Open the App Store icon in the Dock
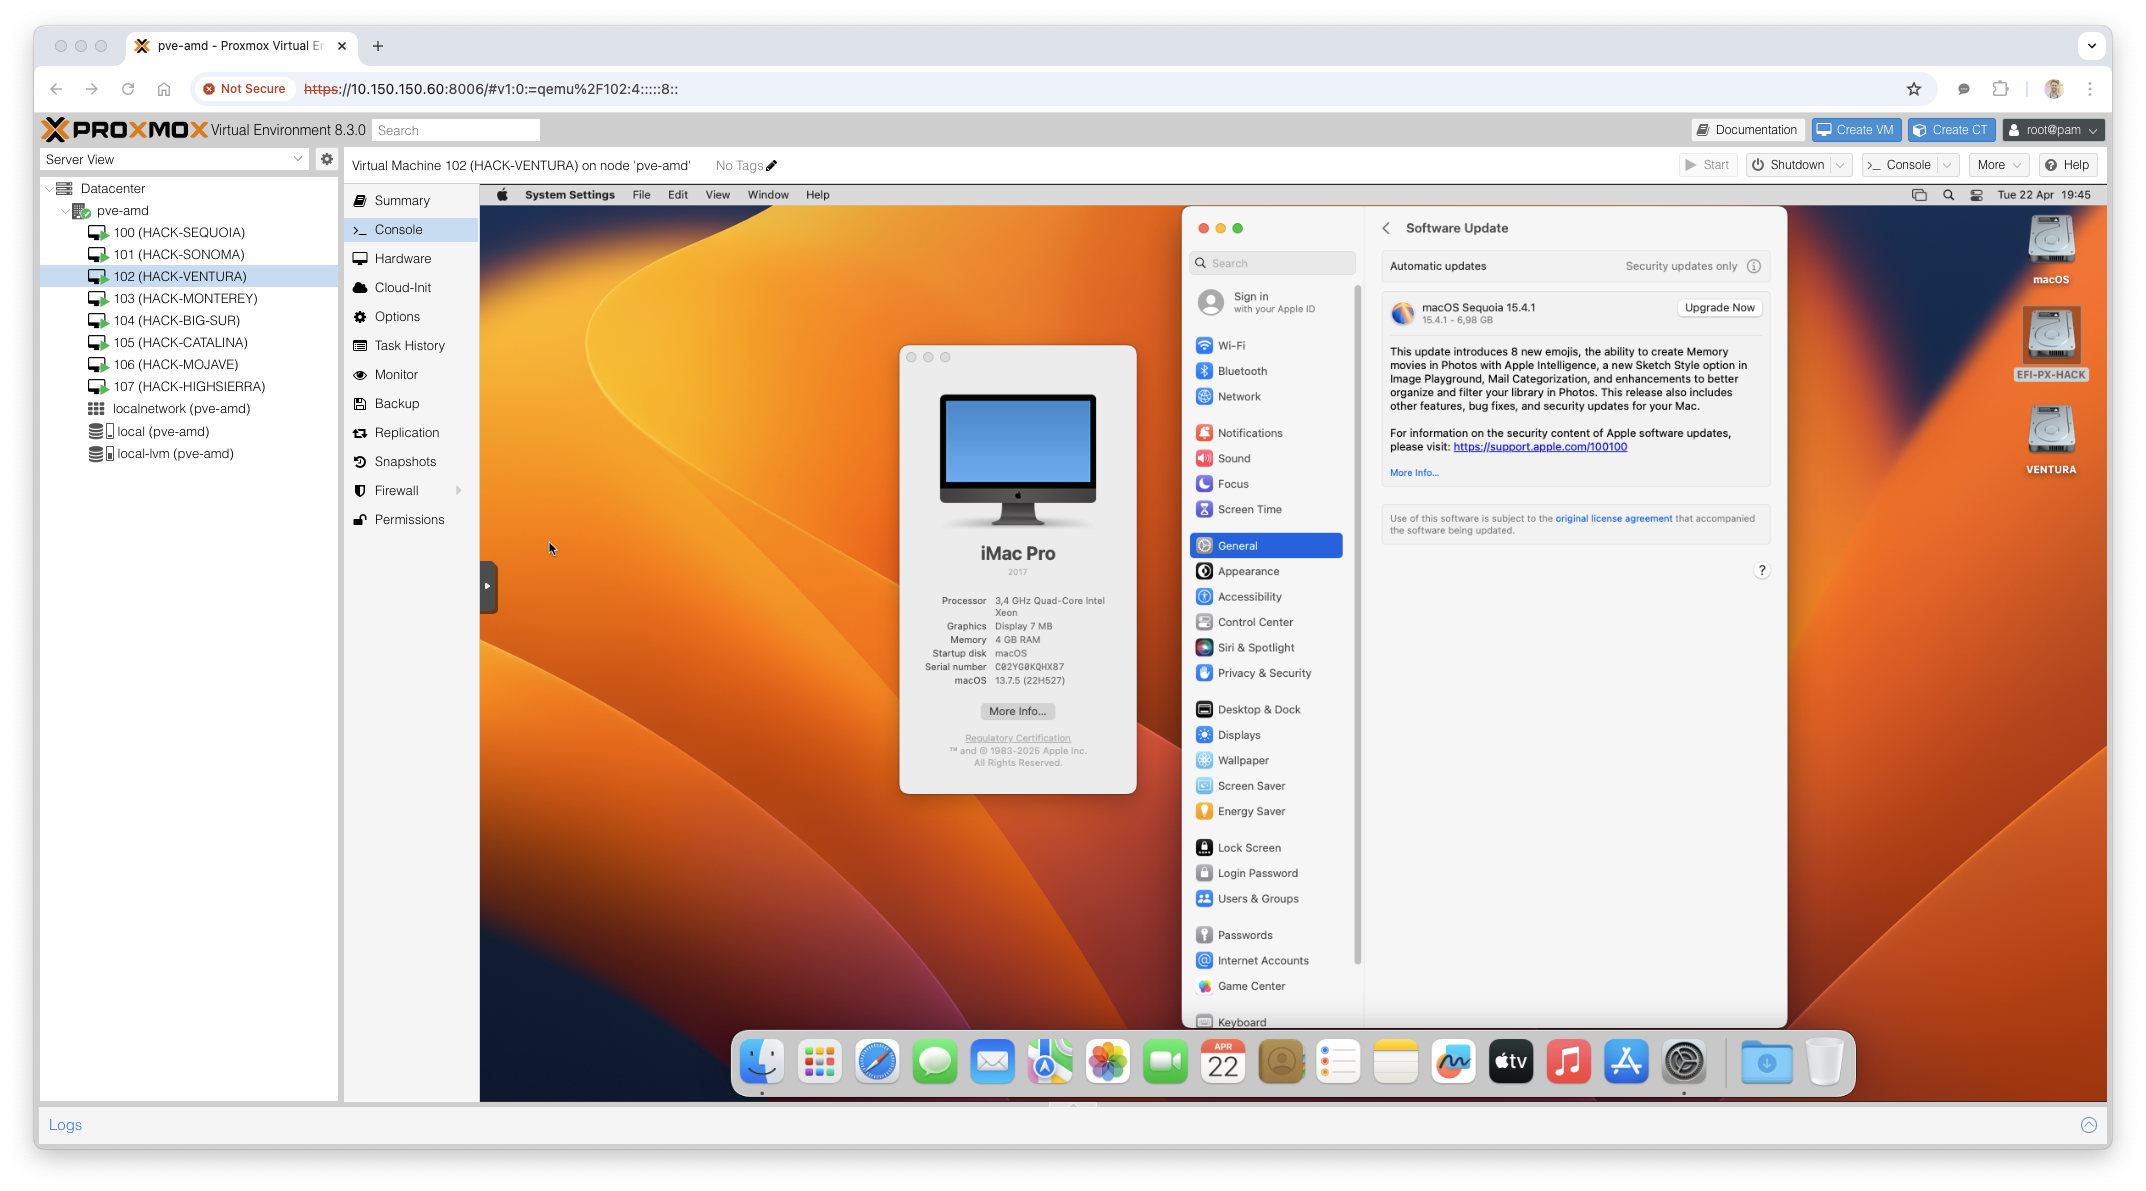This screenshot has width=2146, height=1191. [x=1626, y=1062]
